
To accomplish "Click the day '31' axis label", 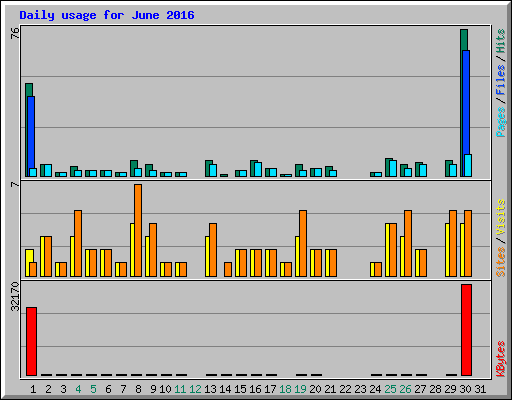I will pos(480,389).
